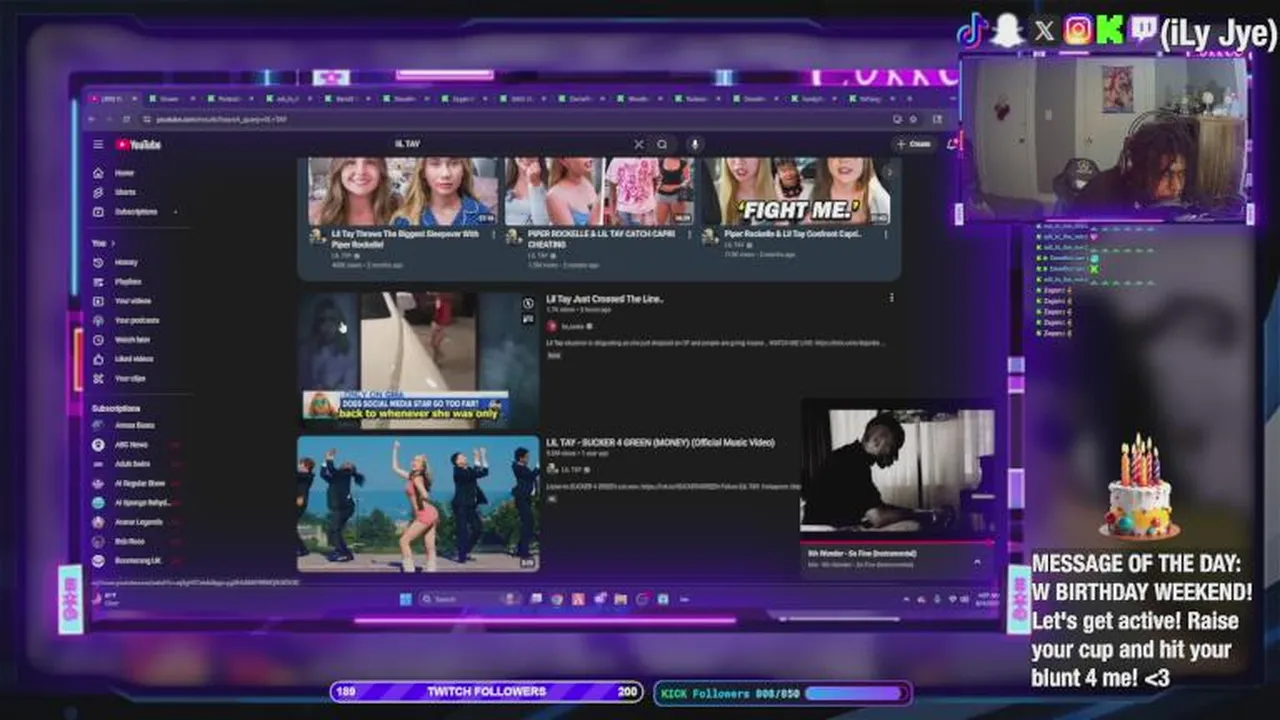Open the YouTube hamburger guide menu

98,144
